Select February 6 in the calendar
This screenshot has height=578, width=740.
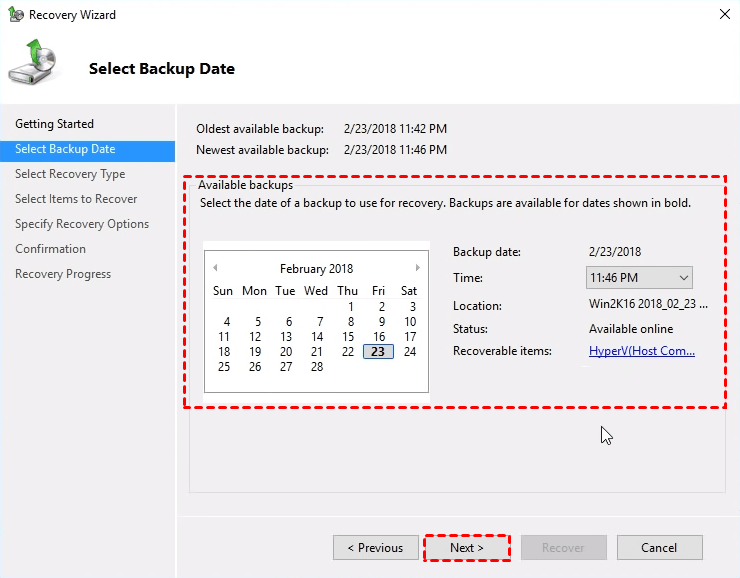pos(289,322)
